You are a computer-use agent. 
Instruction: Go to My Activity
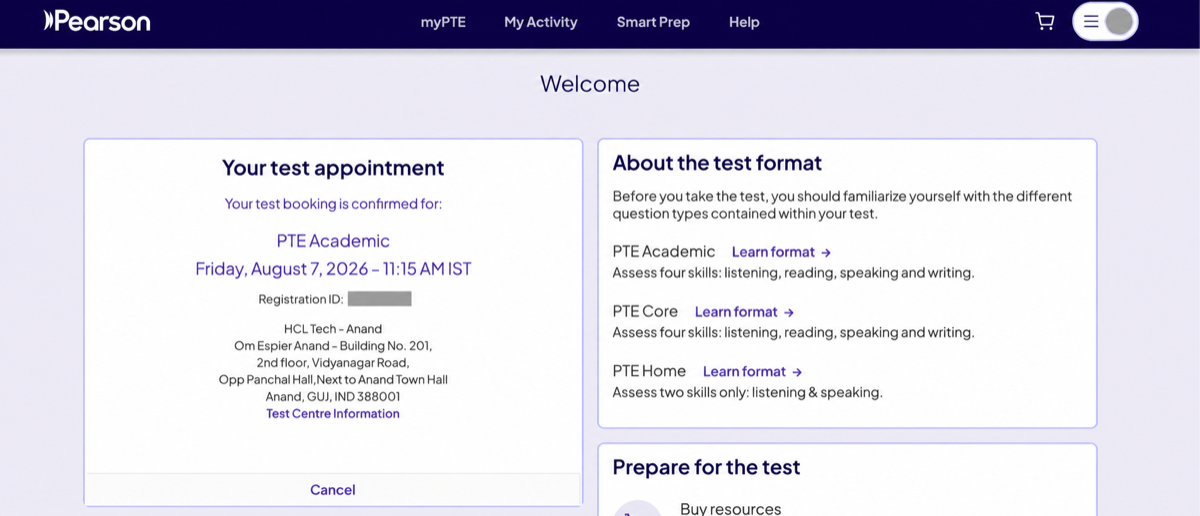541,22
